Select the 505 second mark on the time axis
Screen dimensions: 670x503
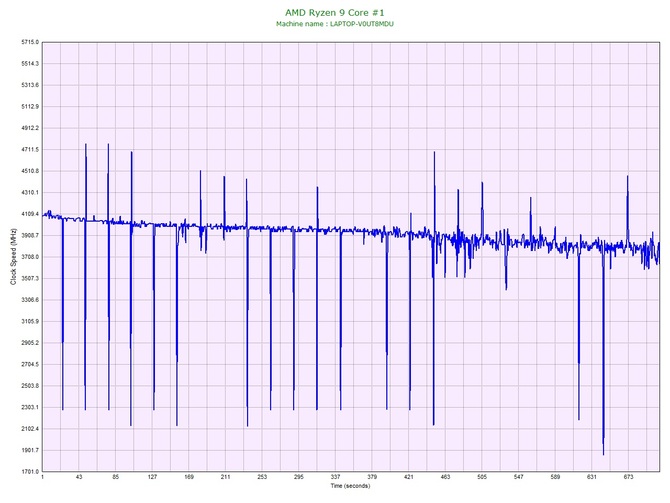pos(482,478)
